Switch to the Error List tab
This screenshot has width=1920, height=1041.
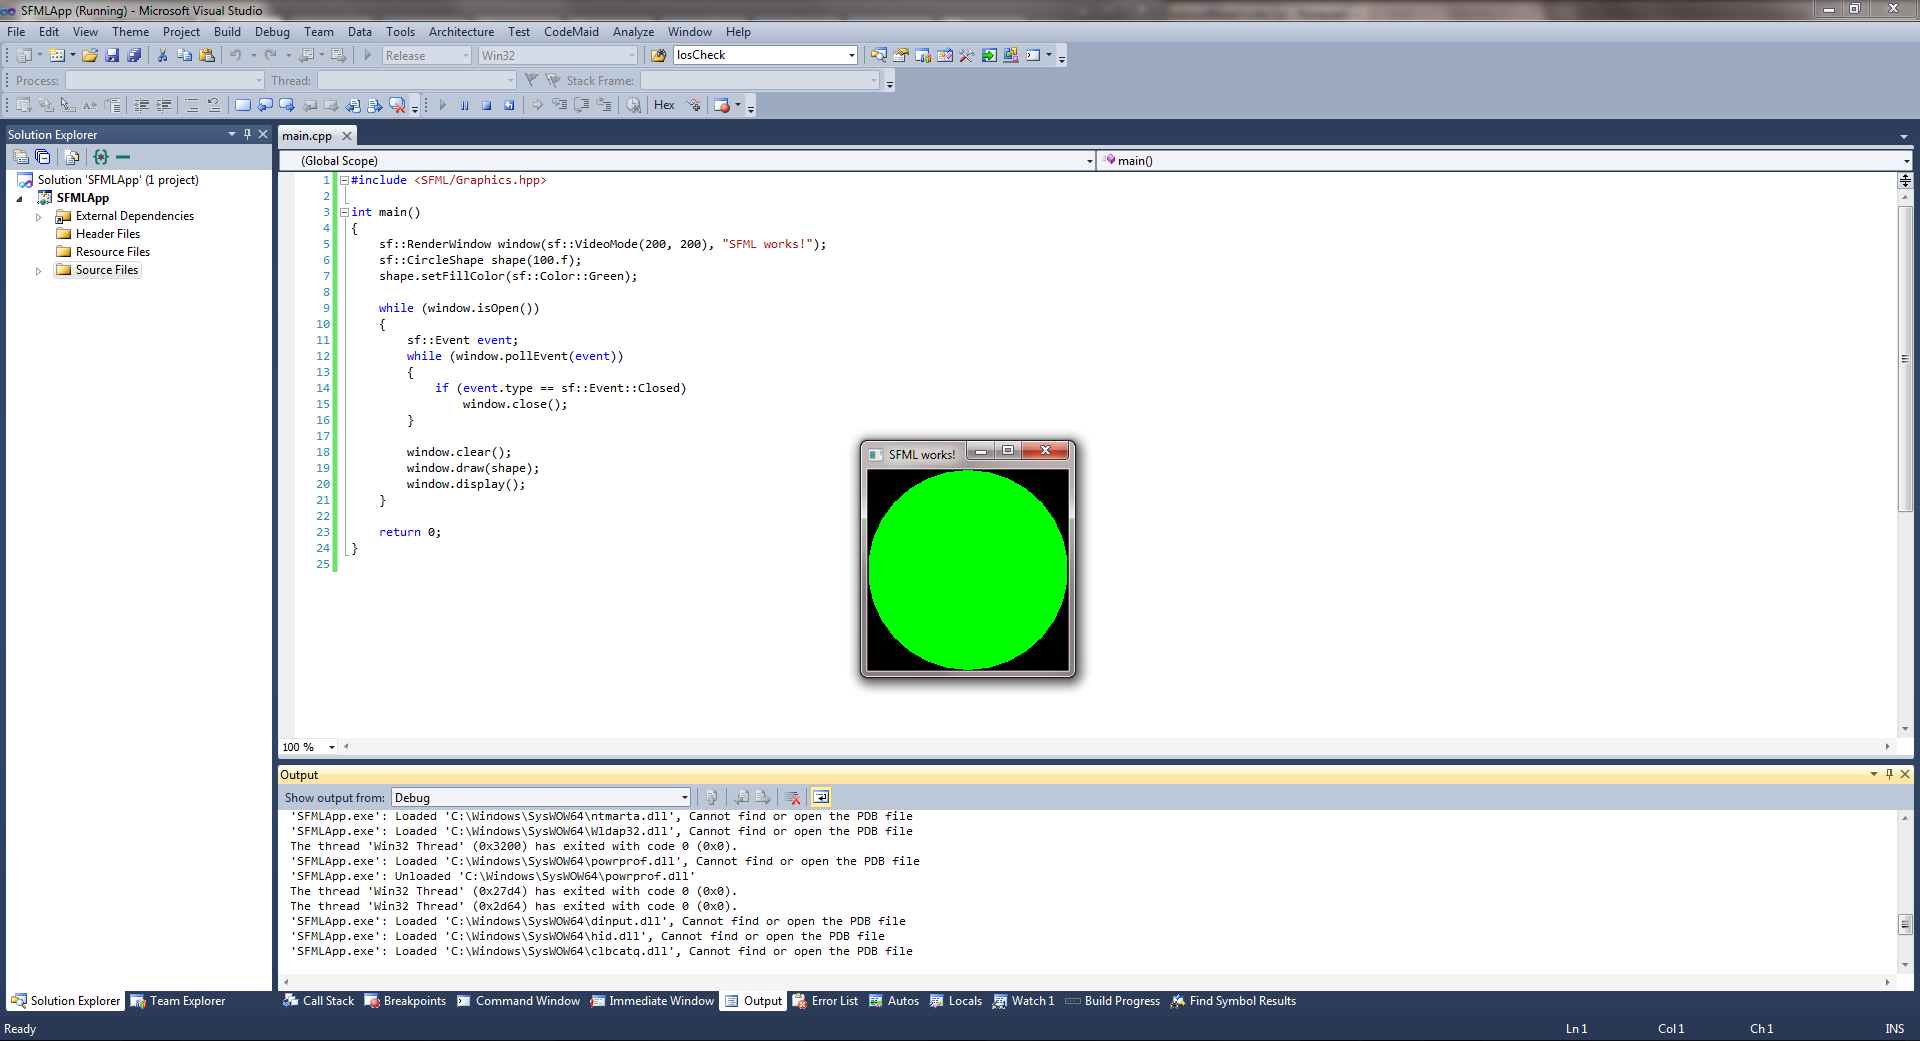pyautogui.click(x=825, y=1001)
